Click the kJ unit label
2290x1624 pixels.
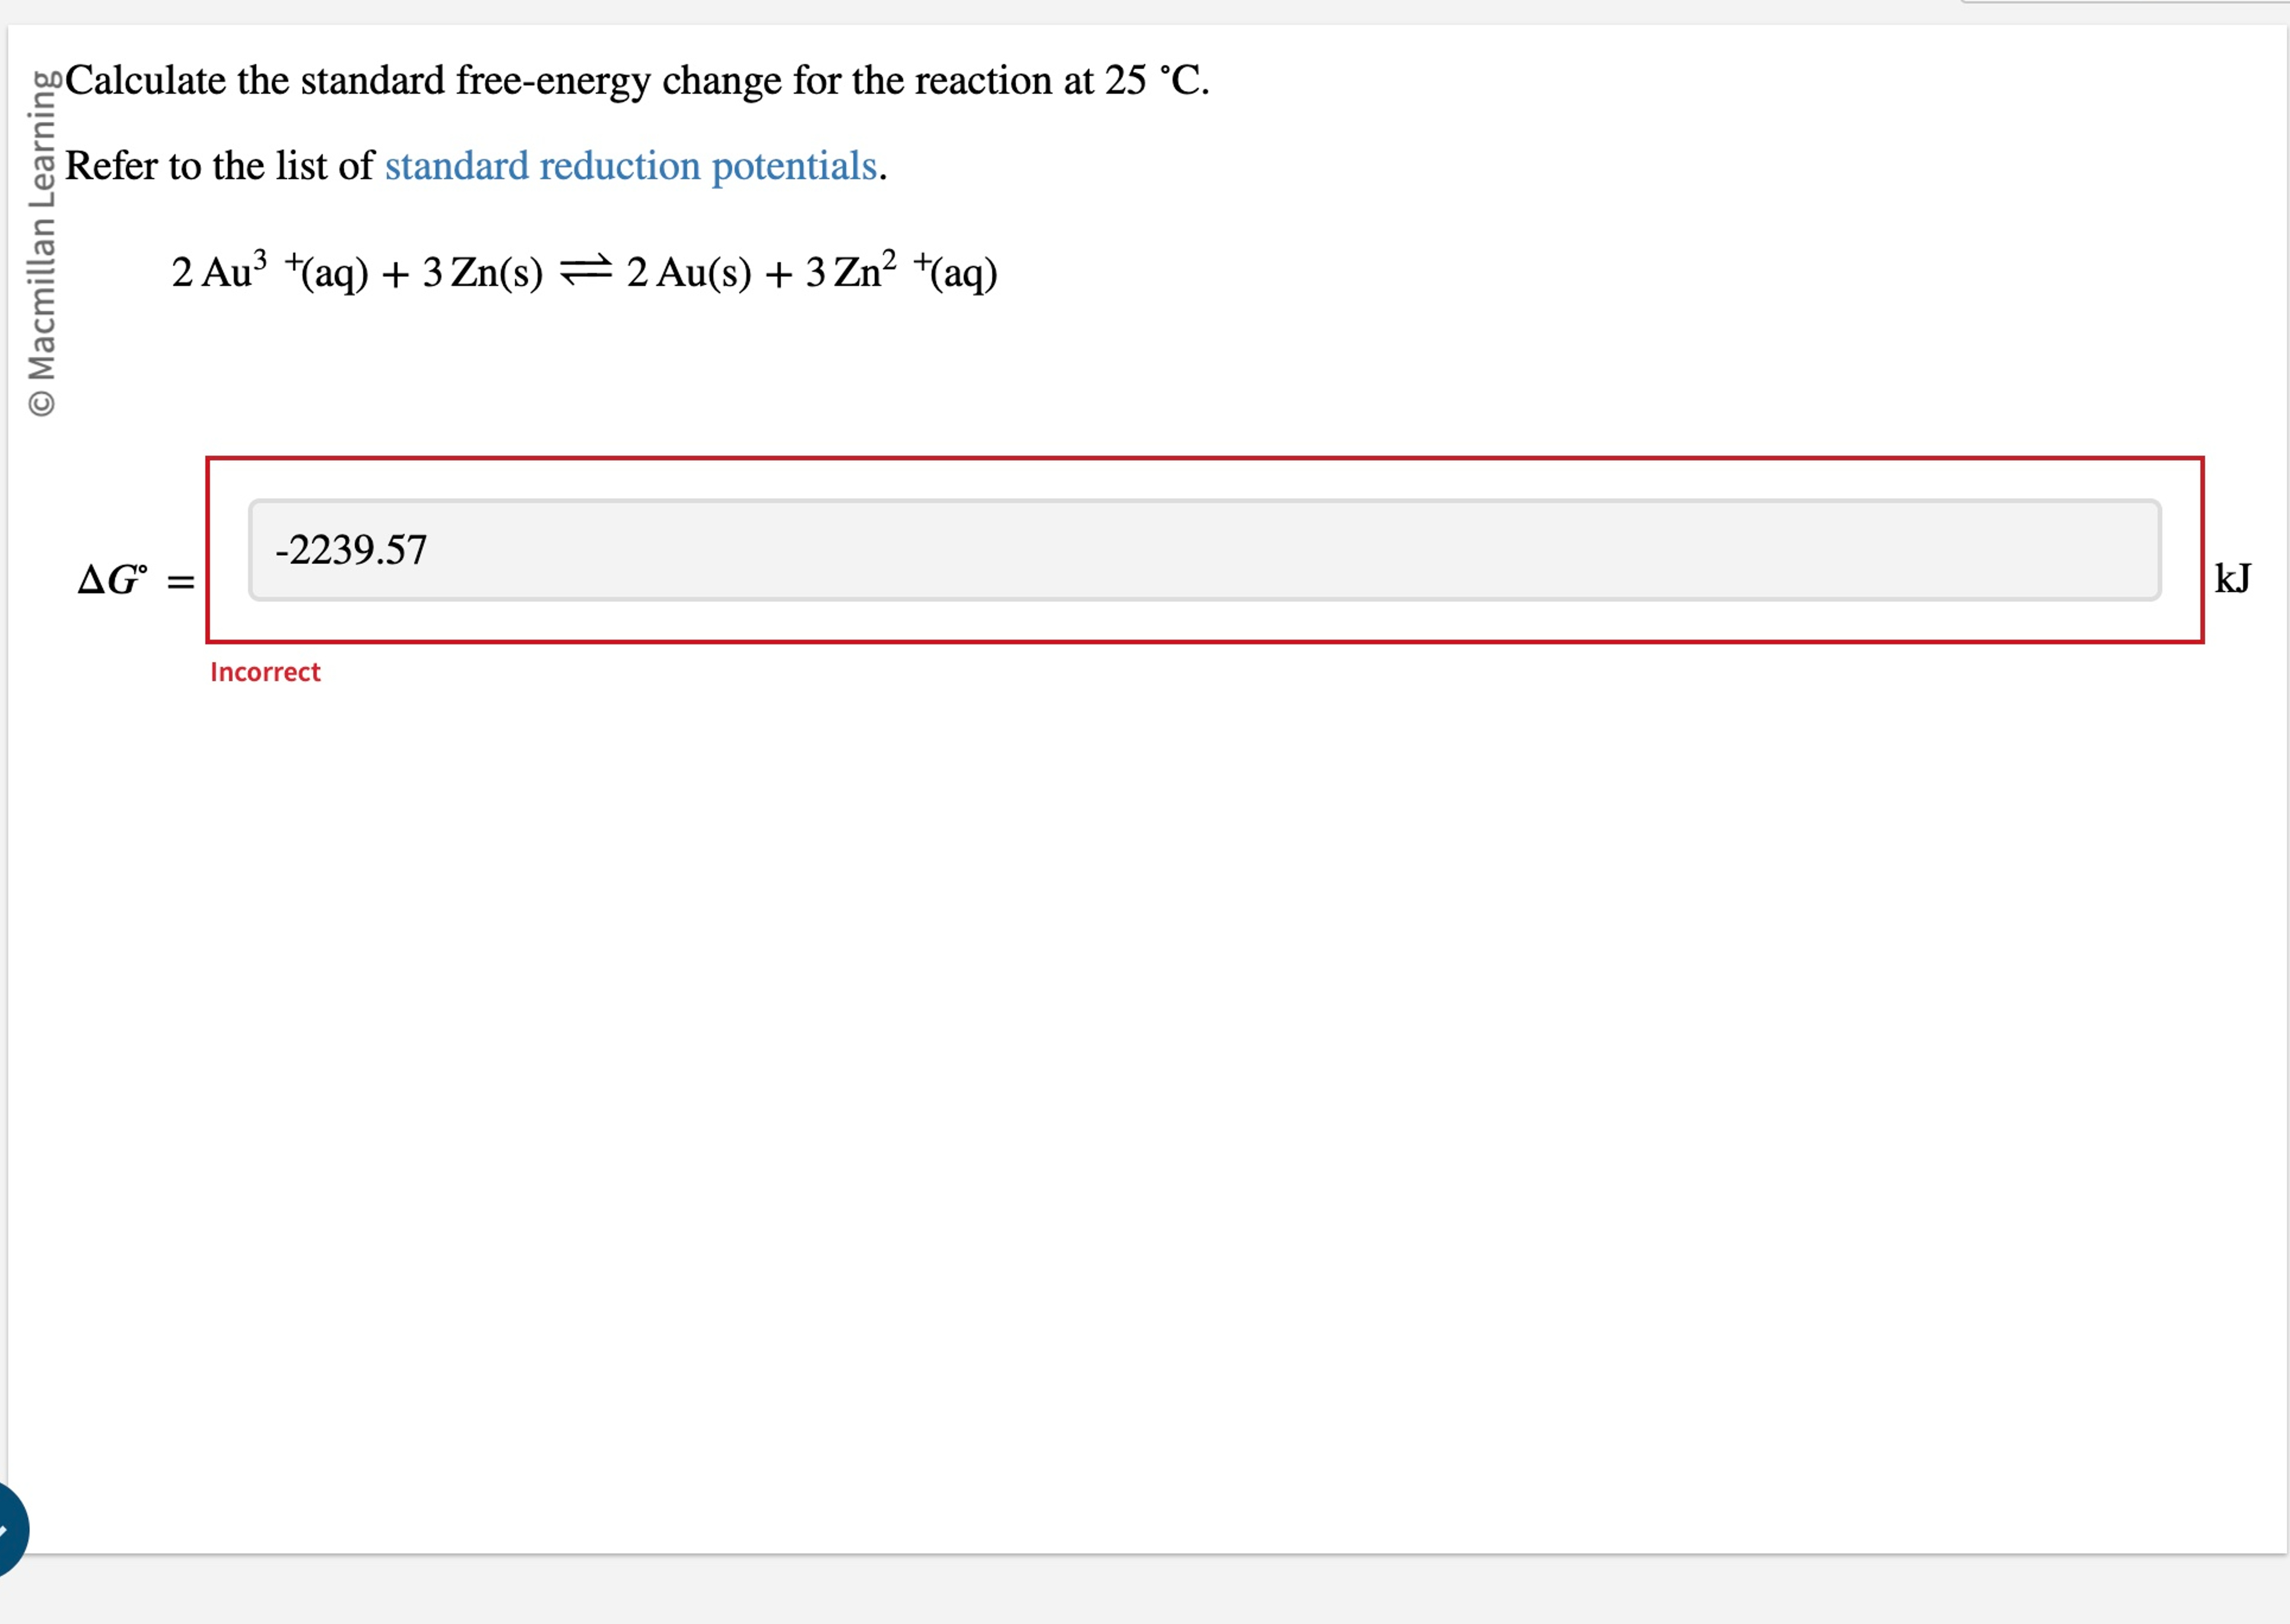click(x=2227, y=577)
